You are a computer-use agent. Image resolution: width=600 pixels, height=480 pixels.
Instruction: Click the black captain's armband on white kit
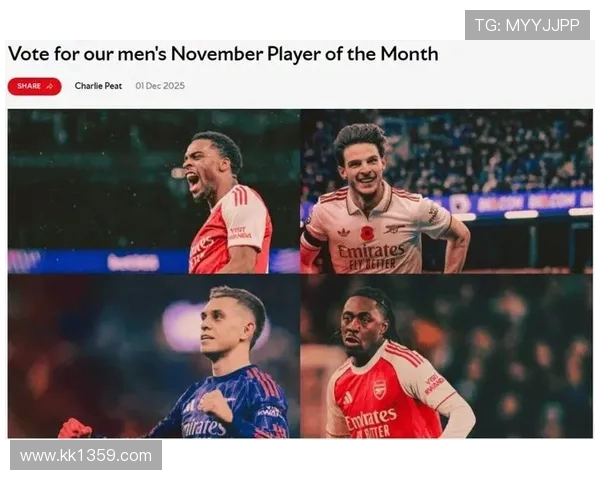312,240
